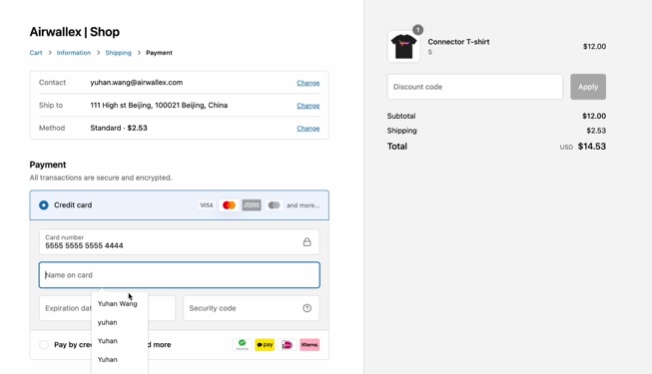Click the pink Klarna icon
Image resolution: width=652 pixels, height=374 pixels.
[310, 344]
